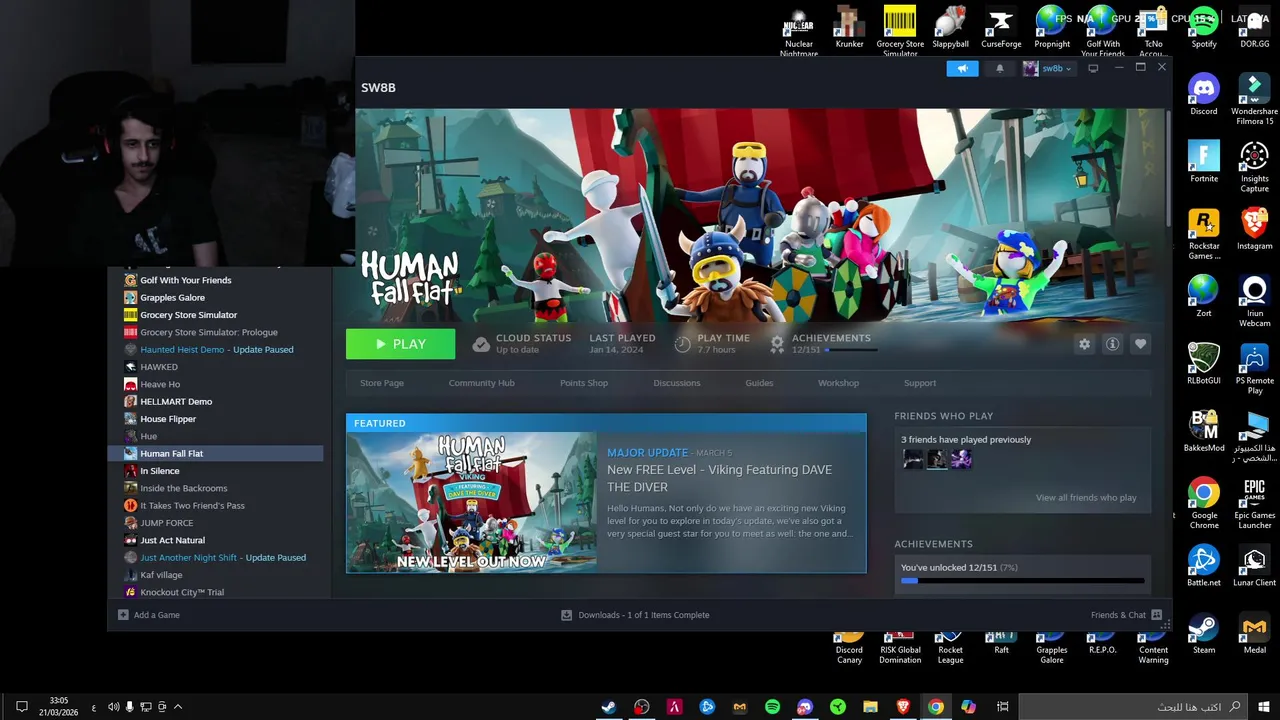Open Brave browser from taskbar

pyautogui.click(x=903, y=706)
